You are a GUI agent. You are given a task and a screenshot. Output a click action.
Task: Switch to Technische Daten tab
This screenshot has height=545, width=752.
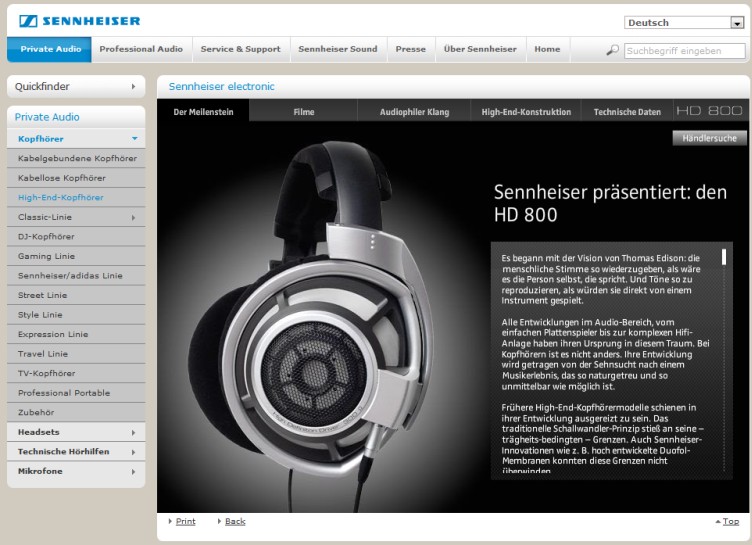click(627, 112)
